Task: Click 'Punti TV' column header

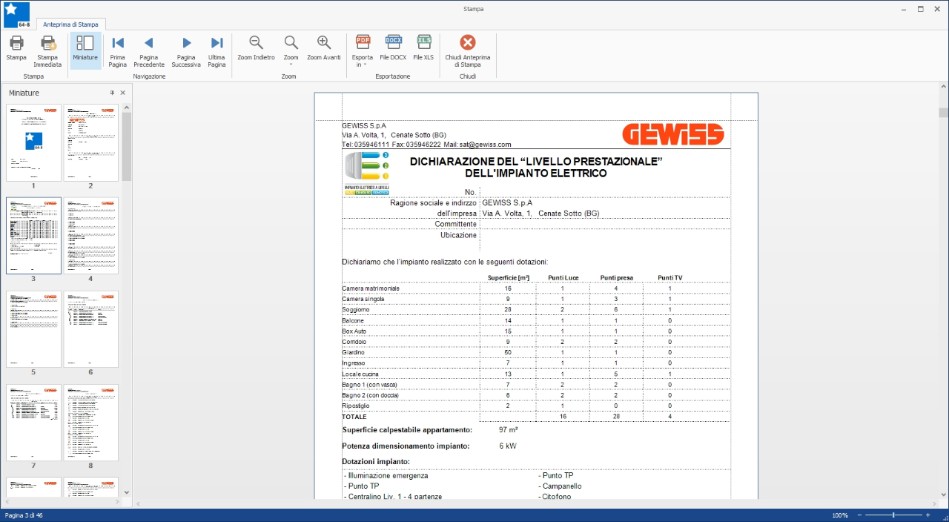Action: point(670,278)
